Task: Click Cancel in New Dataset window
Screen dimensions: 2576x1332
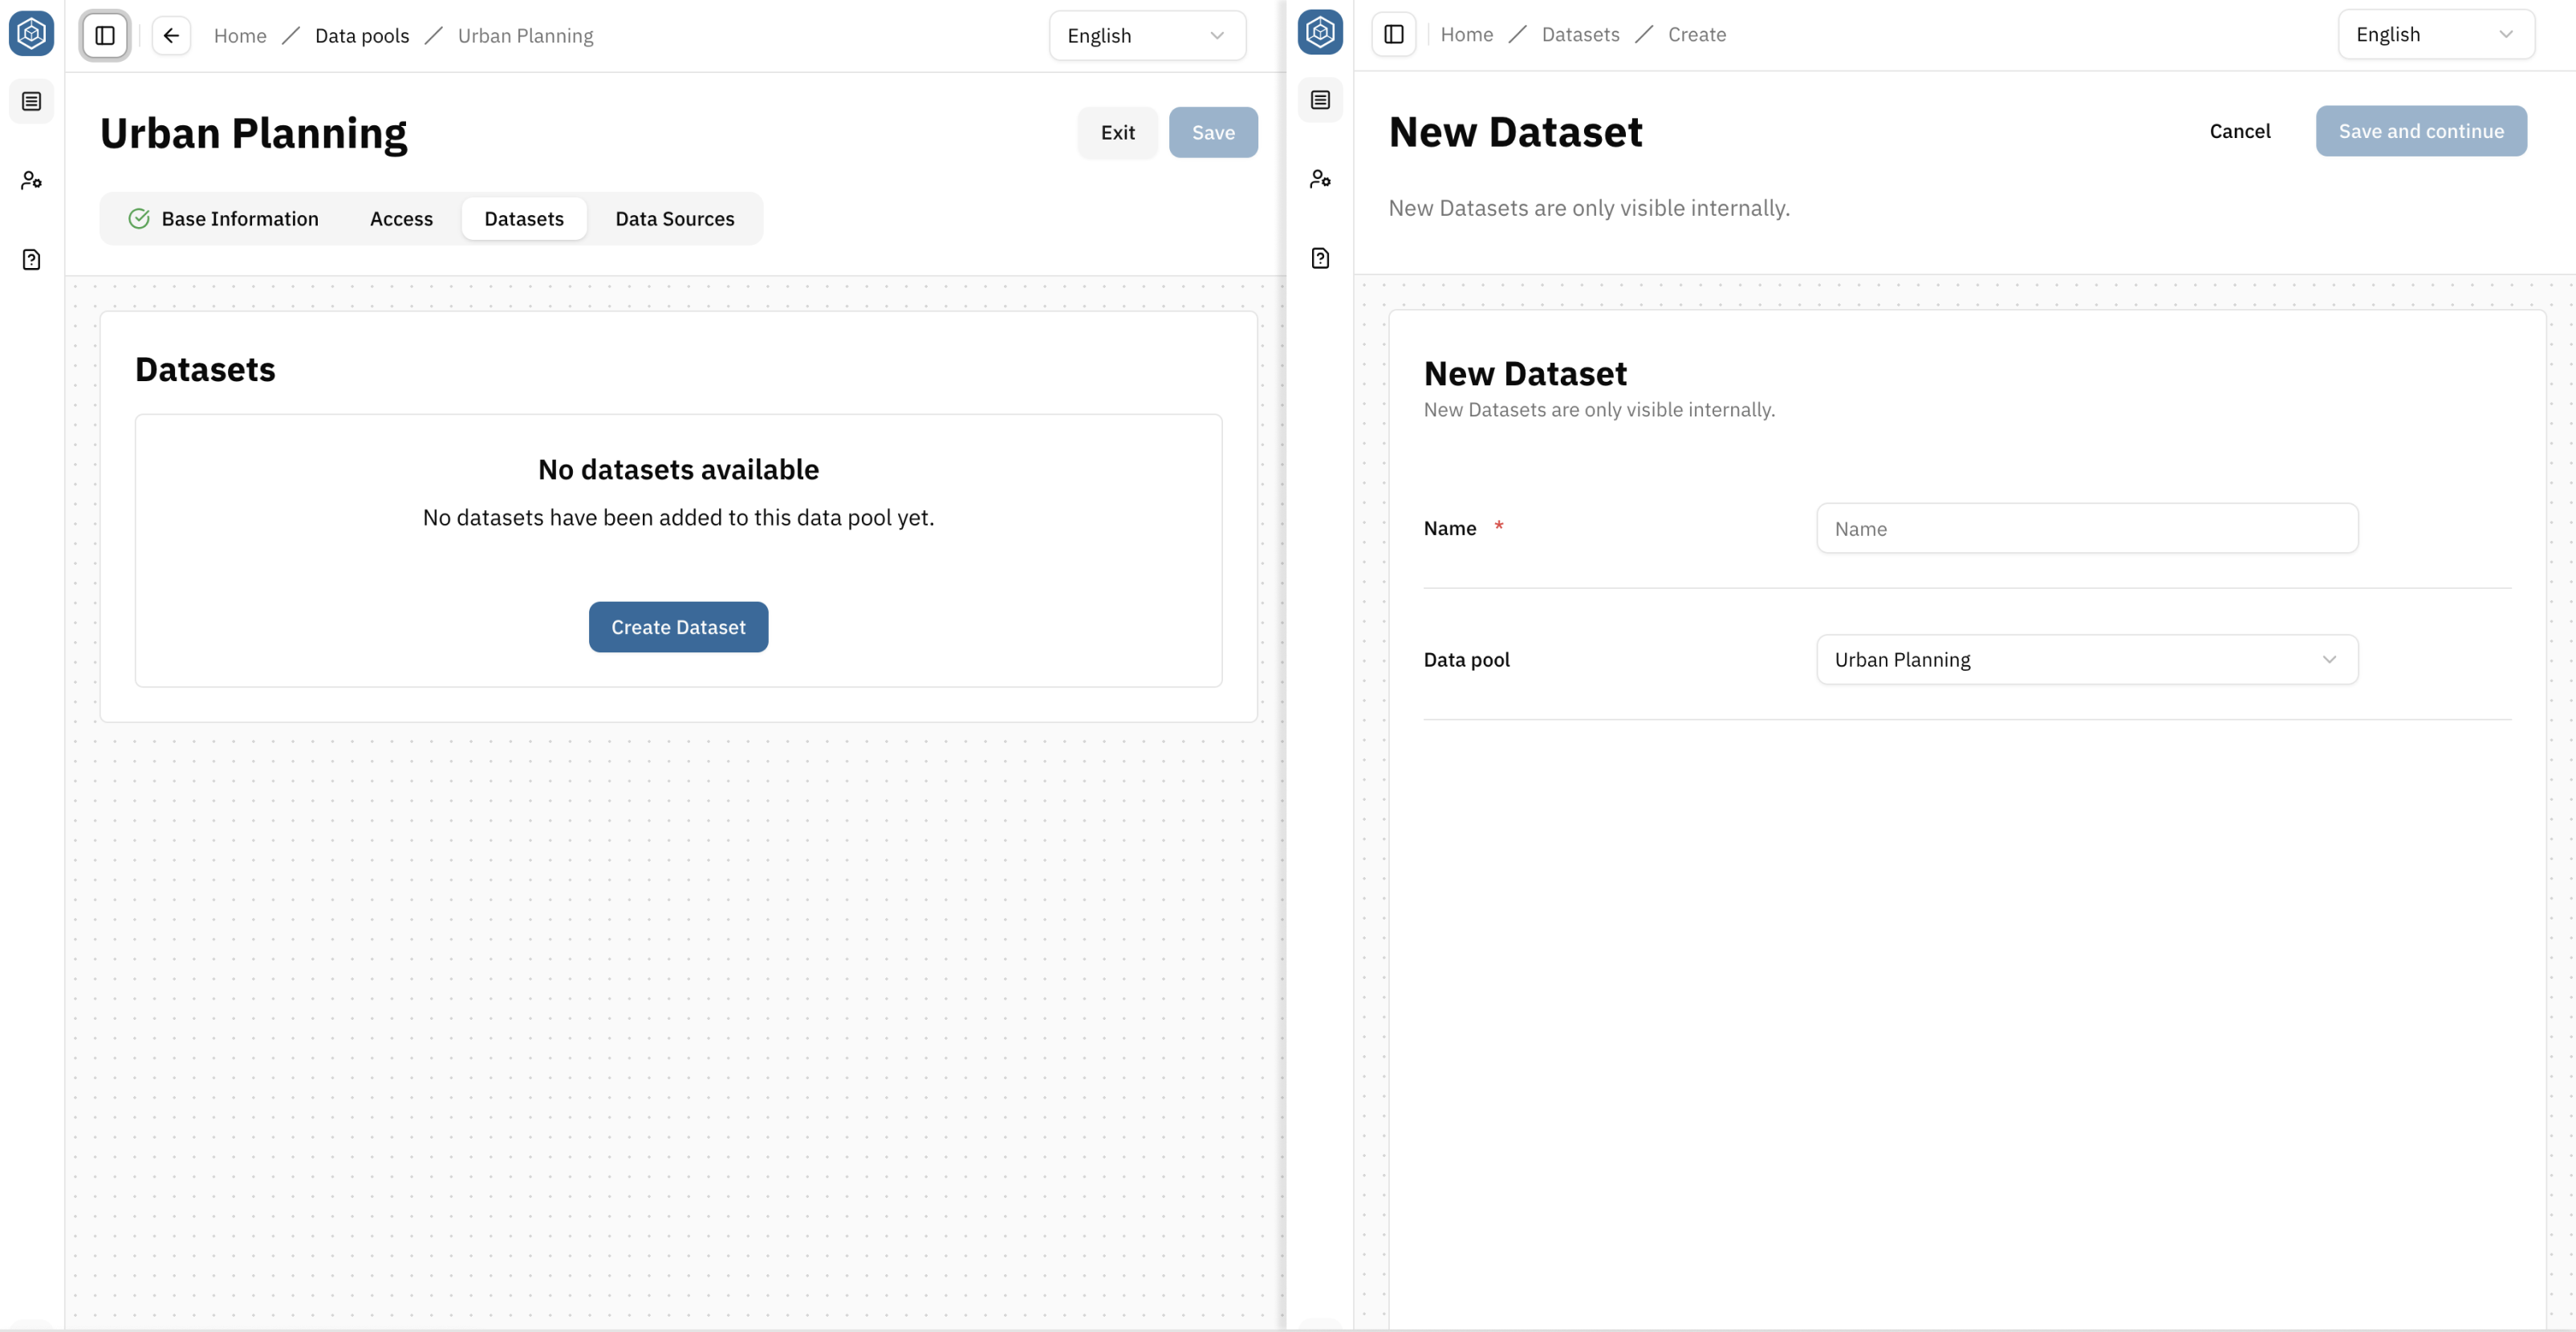Action: (x=2240, y=132)
